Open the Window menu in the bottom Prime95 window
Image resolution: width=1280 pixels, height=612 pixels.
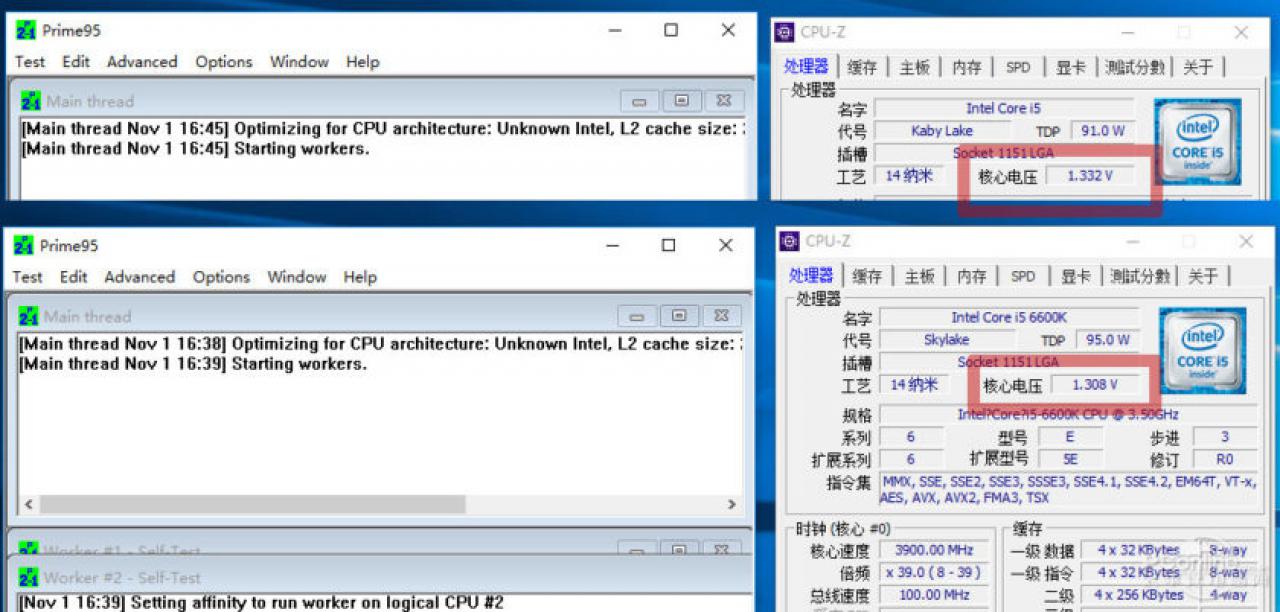coord(297,277)
